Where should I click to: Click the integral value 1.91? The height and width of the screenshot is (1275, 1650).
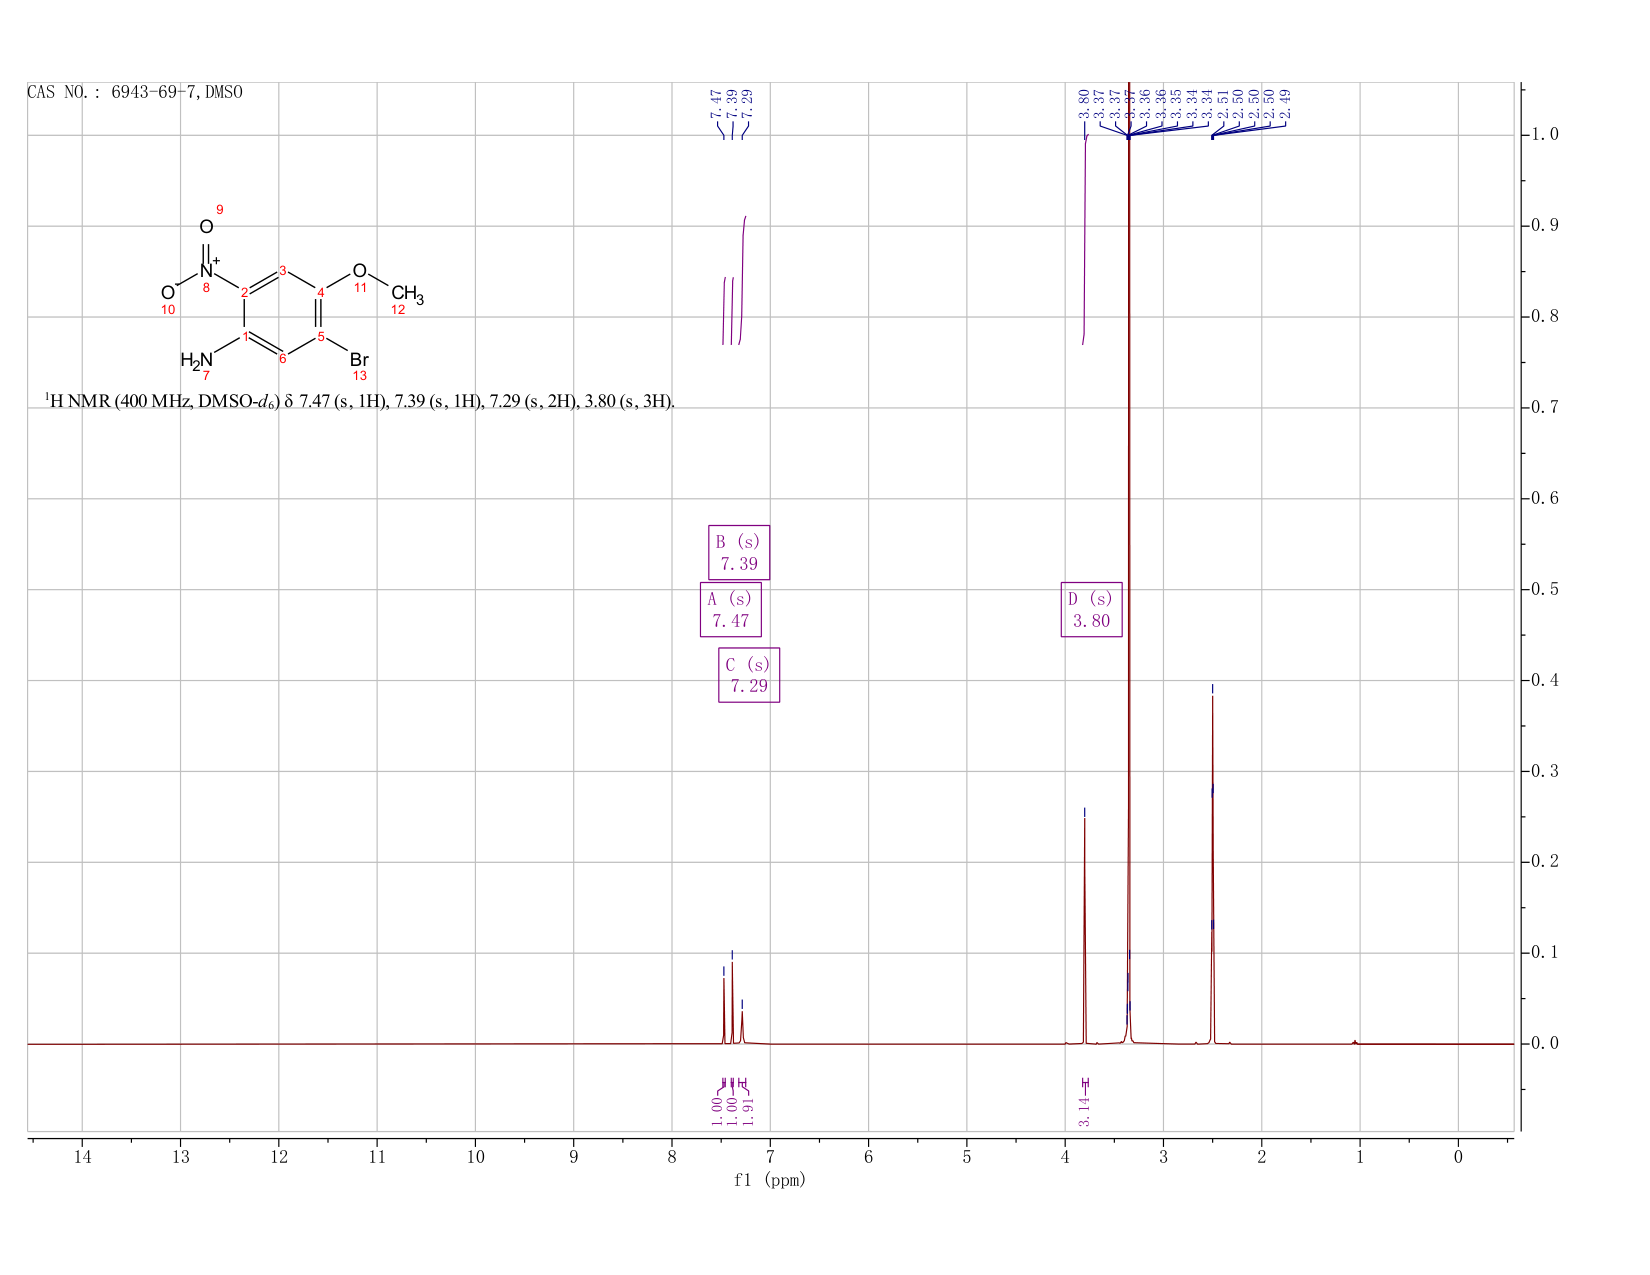click(747, 1111)
